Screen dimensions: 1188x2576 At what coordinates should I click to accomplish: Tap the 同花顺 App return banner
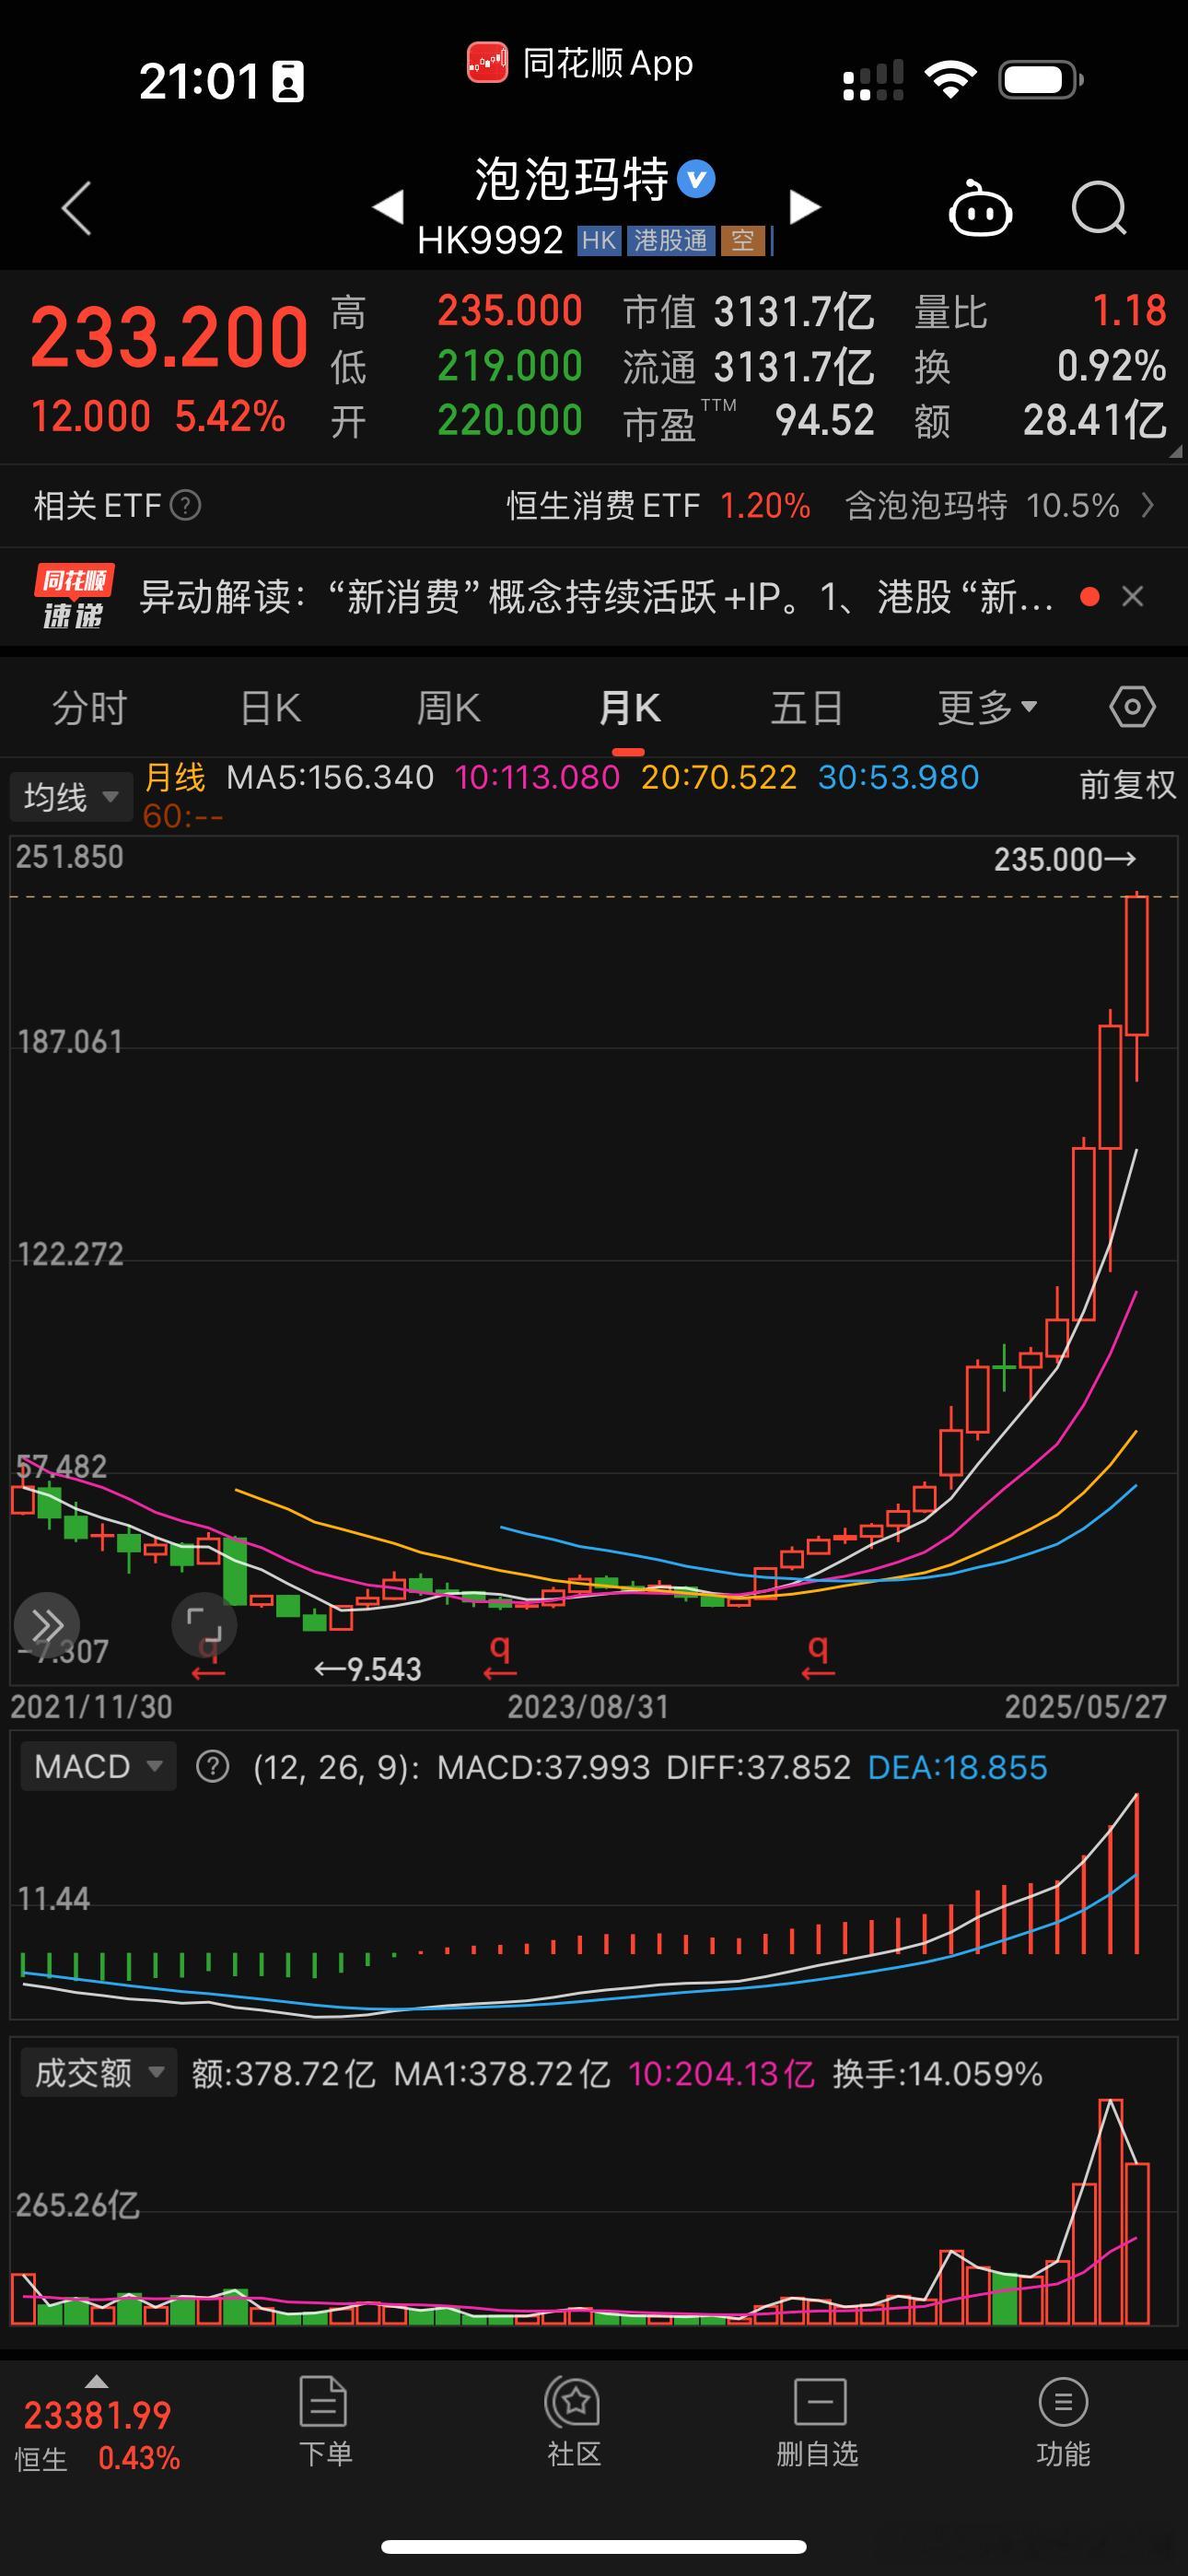click(580, 63)
